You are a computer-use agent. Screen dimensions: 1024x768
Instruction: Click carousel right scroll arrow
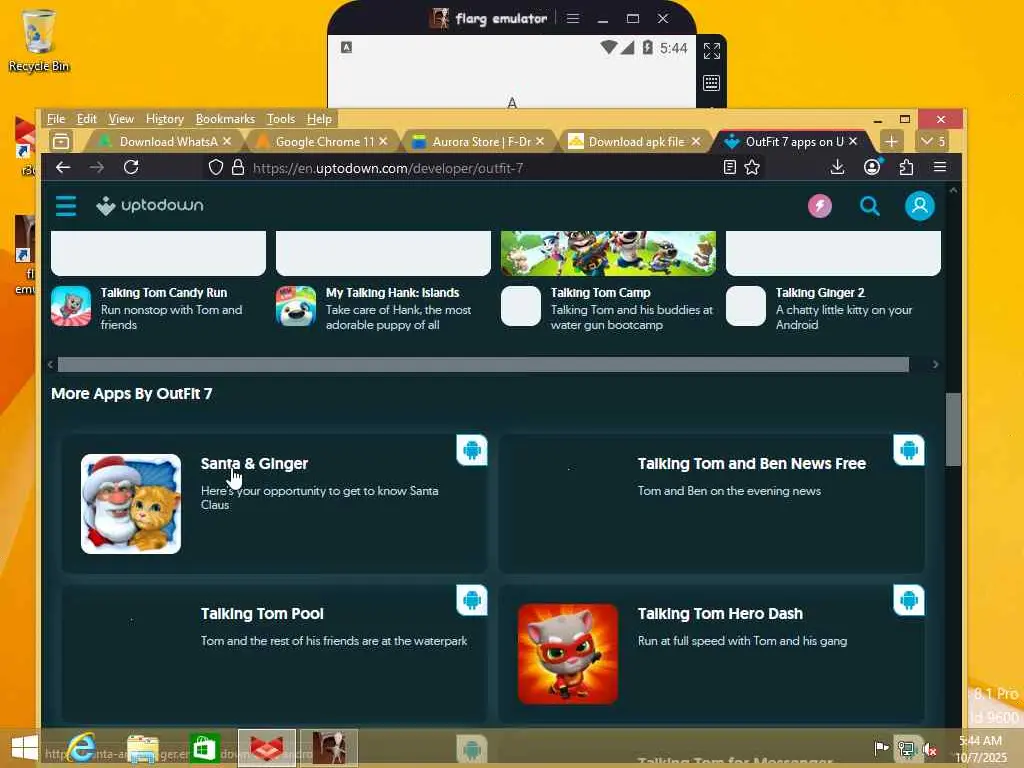[x=935, y=364]
